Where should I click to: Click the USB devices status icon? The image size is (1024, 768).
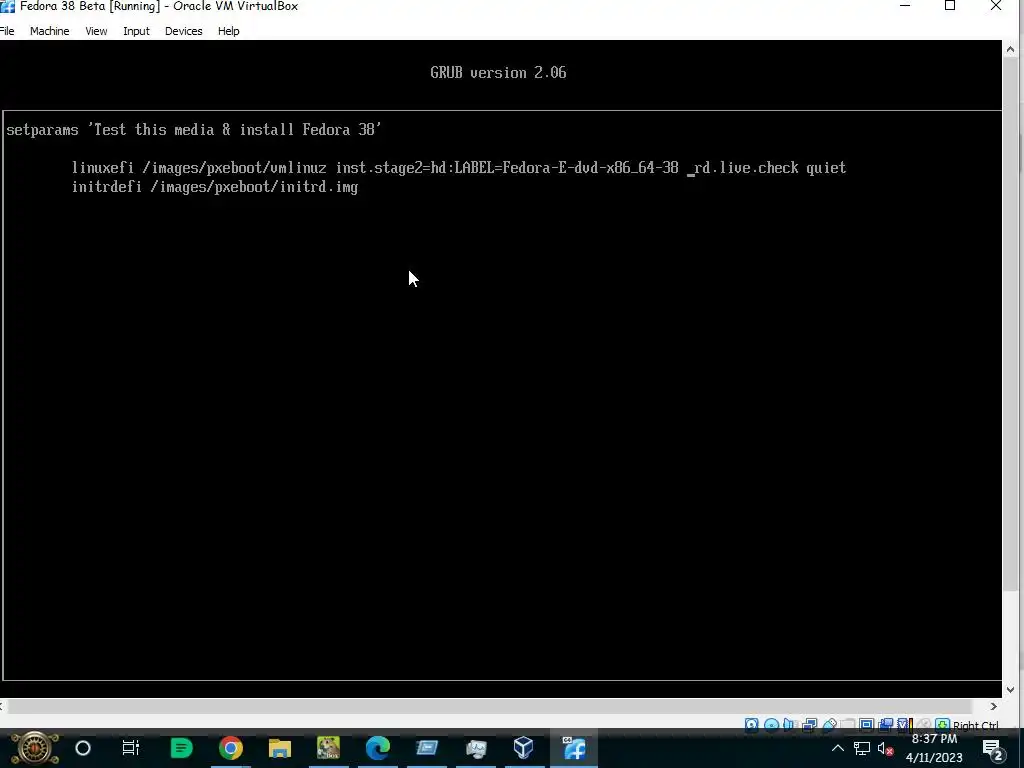pyautogui.click(x=830, y=725)
